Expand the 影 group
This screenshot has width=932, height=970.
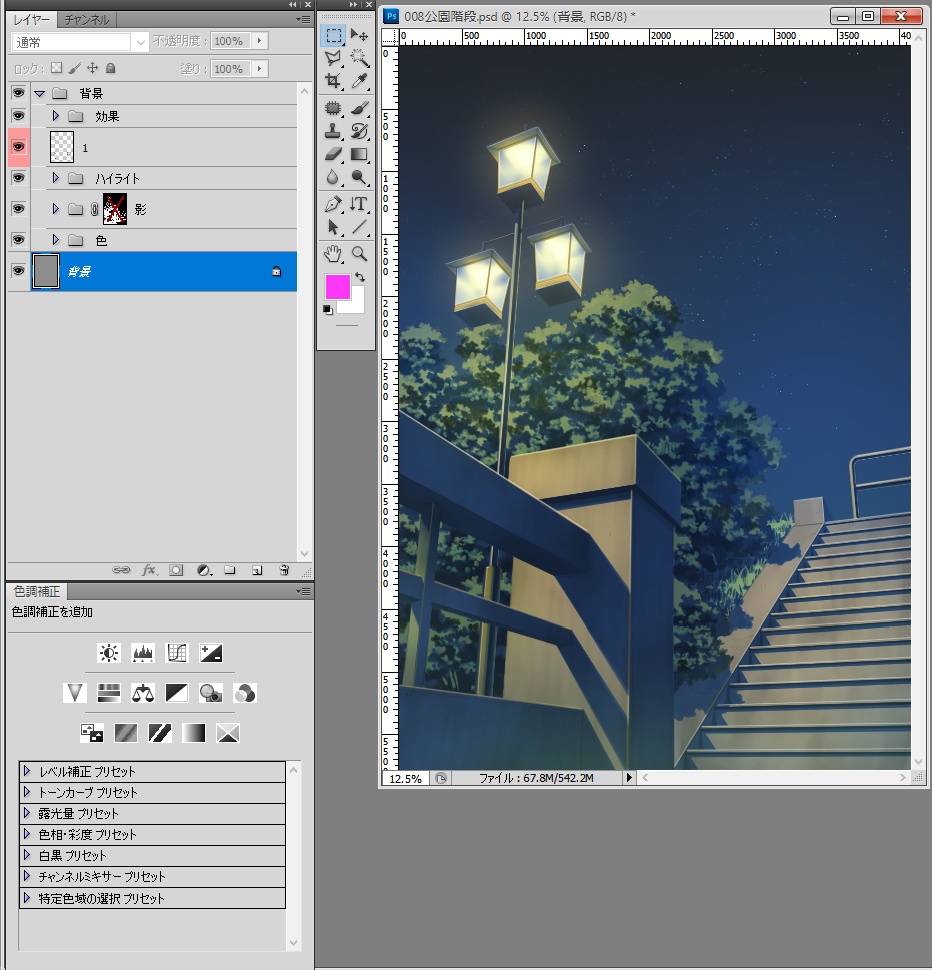pyautogui.click(x=55, y=208)
